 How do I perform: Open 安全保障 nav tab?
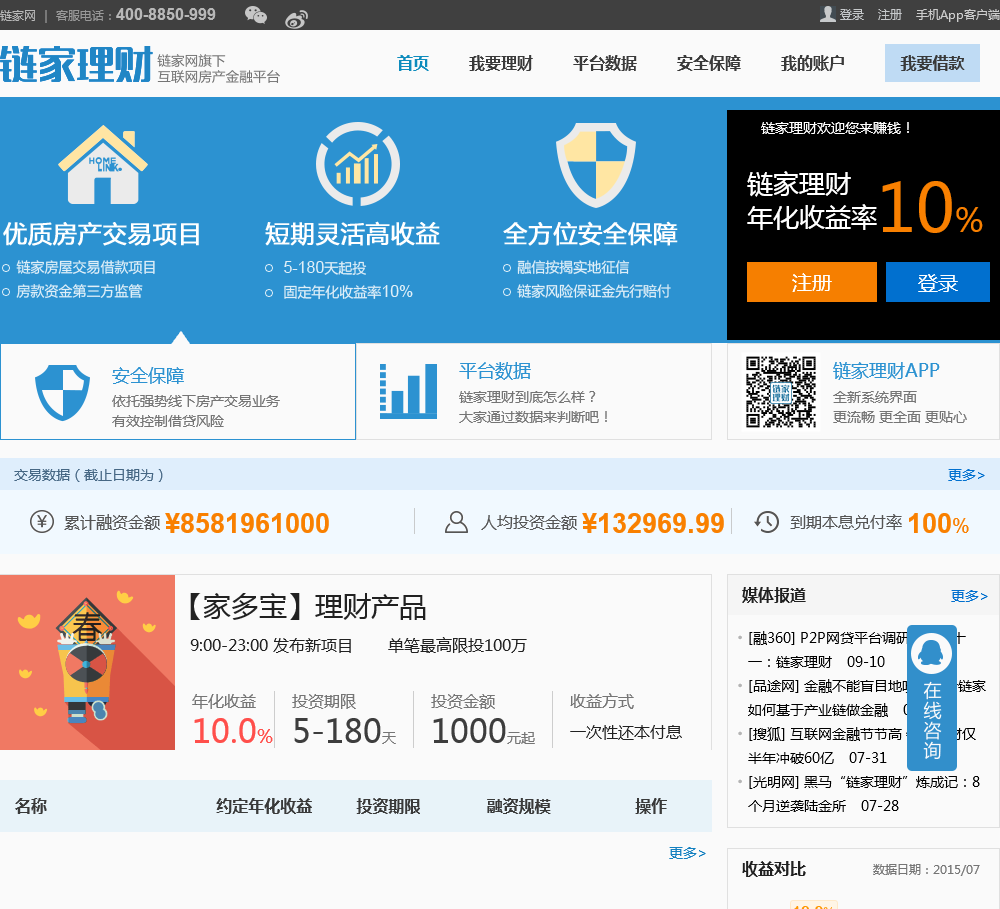[x=709, y=63]
